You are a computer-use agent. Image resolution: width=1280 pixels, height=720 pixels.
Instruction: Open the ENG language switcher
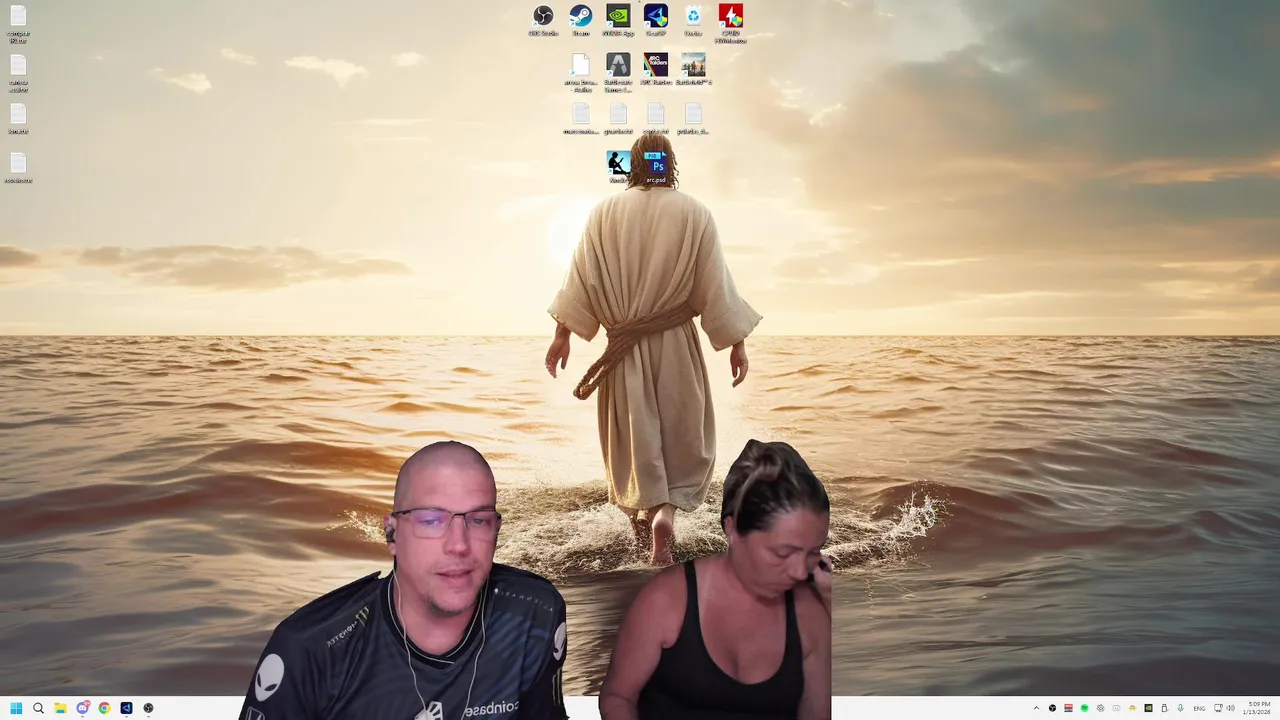1199,708
